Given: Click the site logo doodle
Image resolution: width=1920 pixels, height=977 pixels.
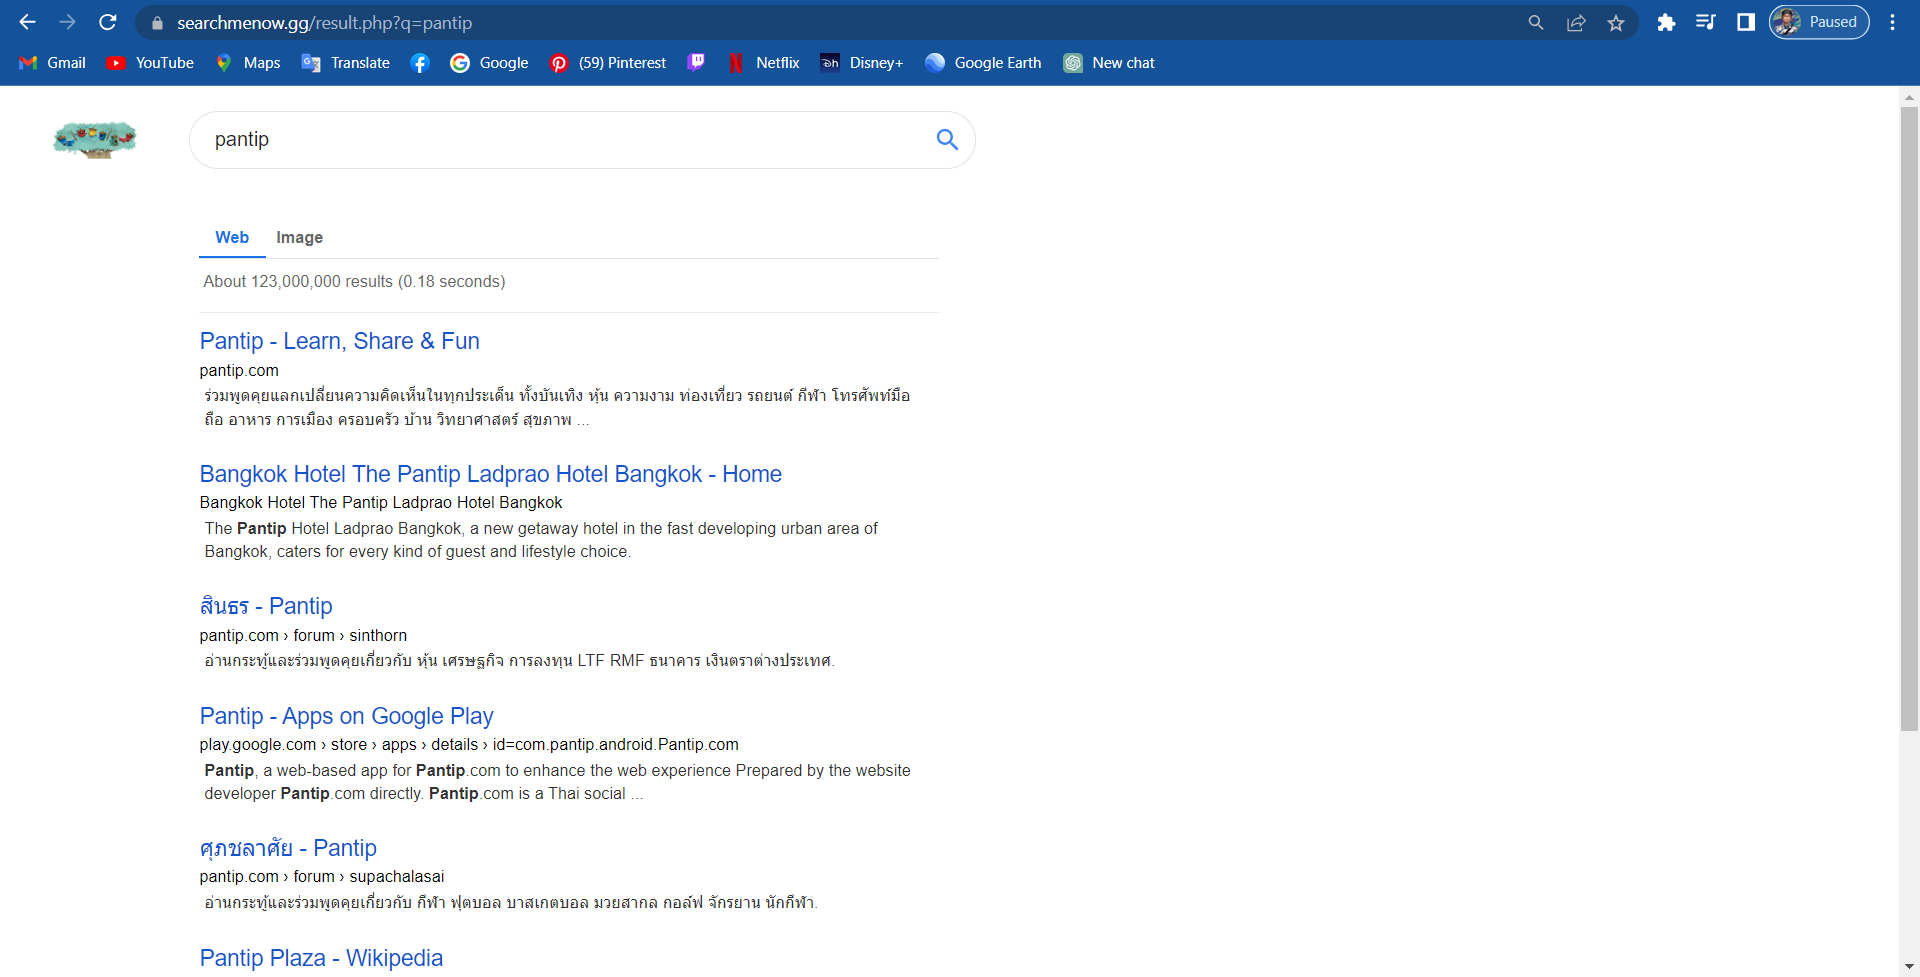Looking at the screenshot, I should click(95, 139).
